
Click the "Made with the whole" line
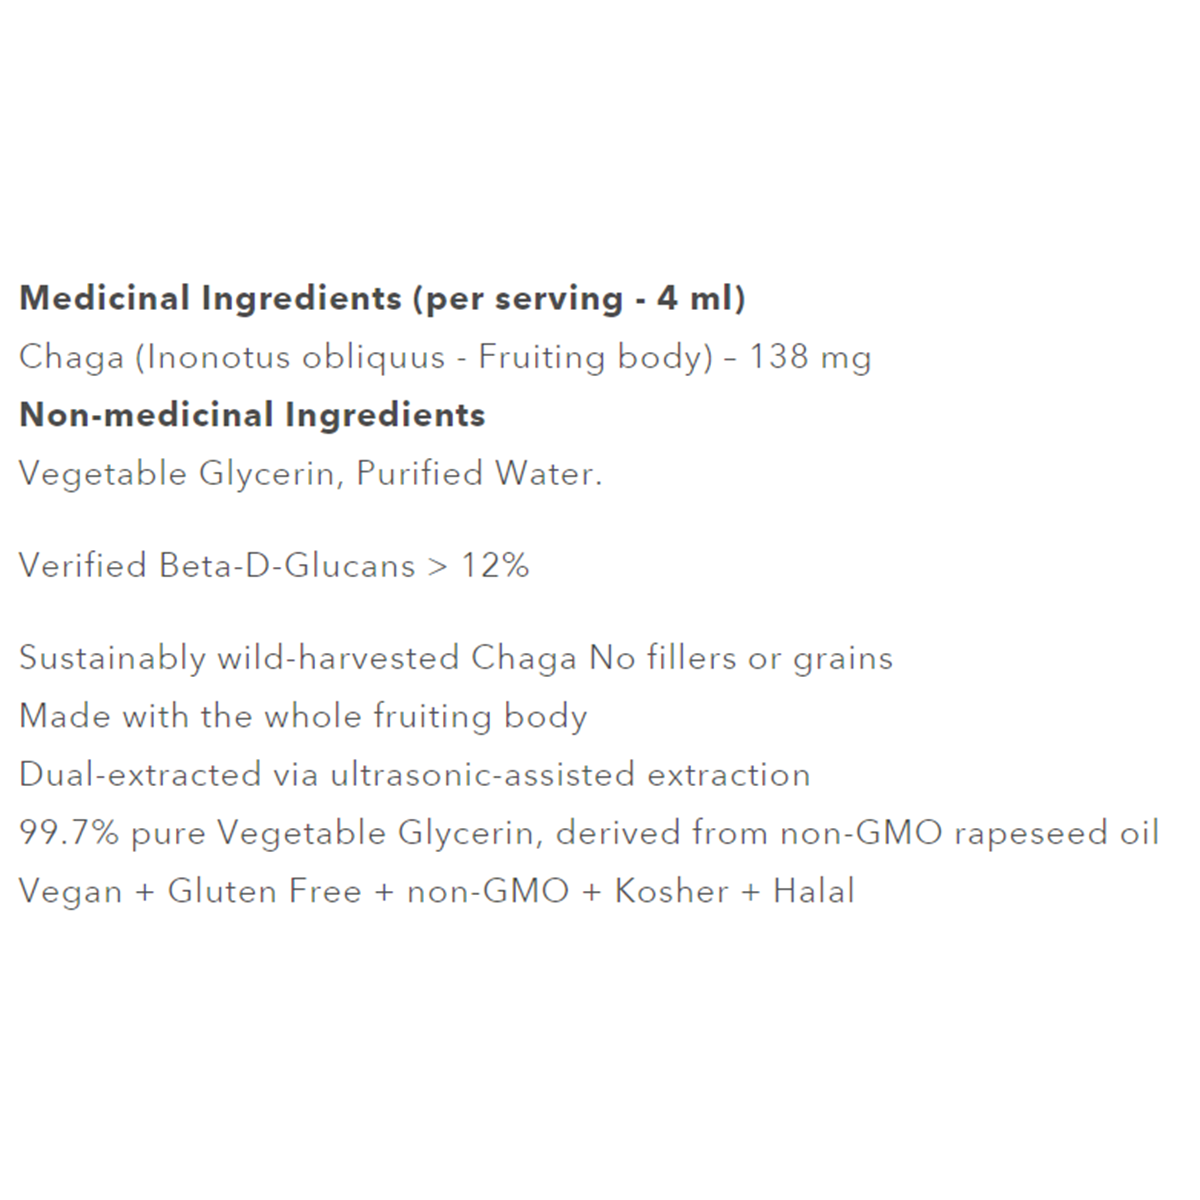[190, 716]
